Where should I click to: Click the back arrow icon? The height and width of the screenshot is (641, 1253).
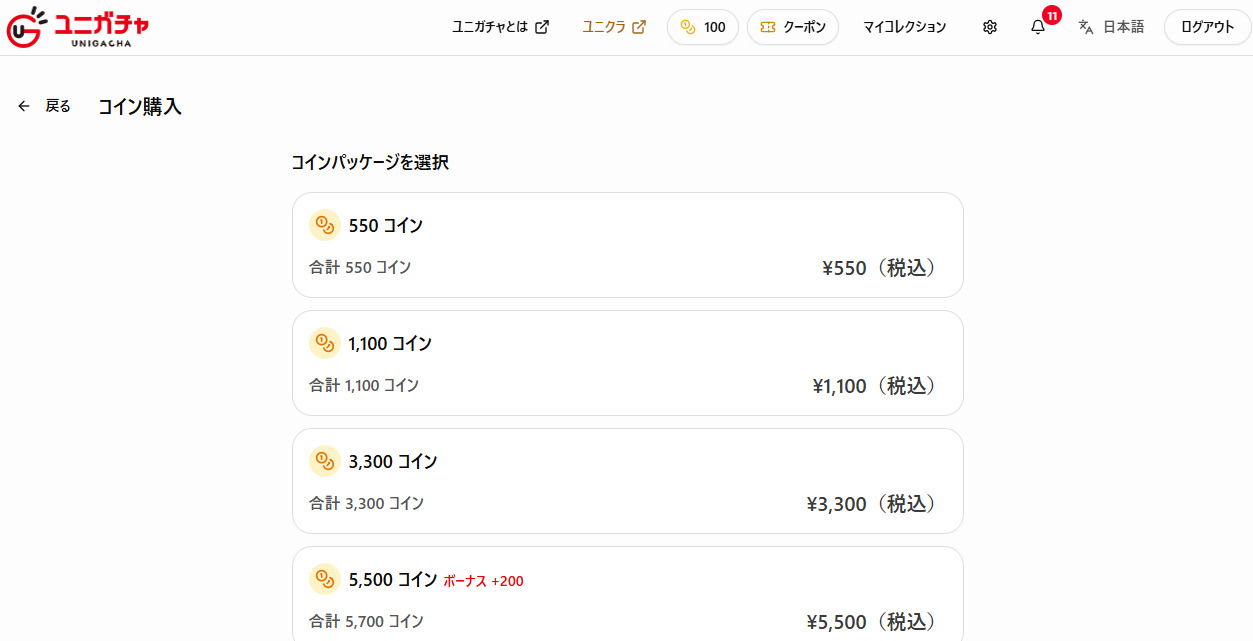tap(24, 106)
